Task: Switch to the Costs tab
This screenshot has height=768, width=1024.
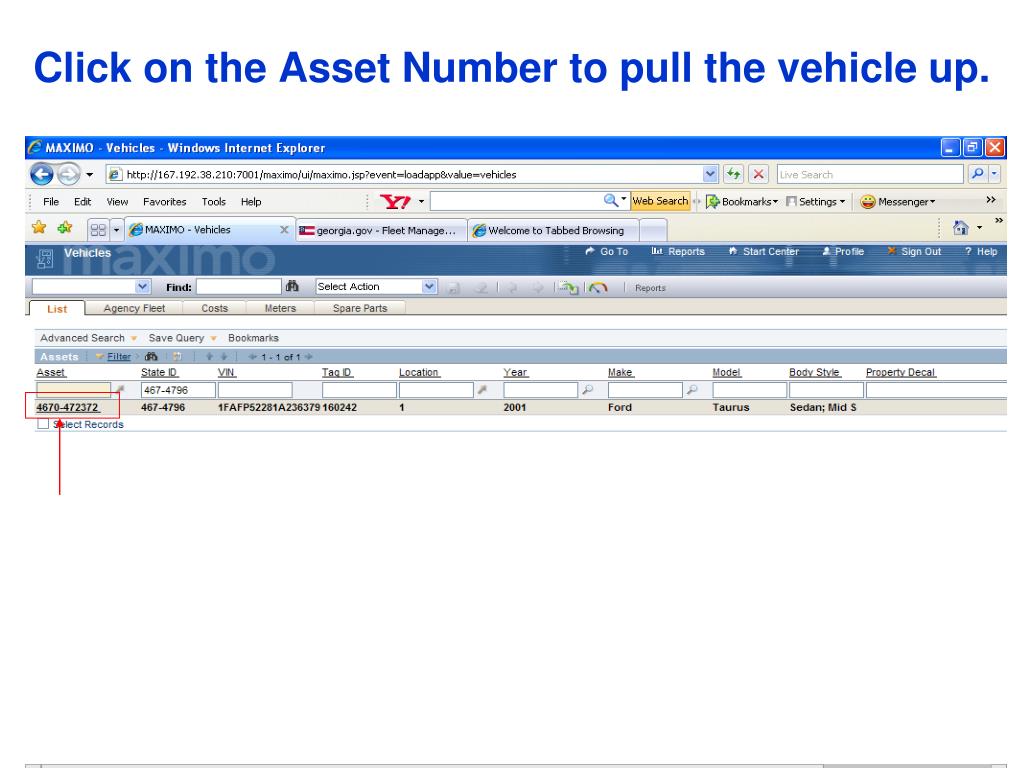Action: pos(215,308)
